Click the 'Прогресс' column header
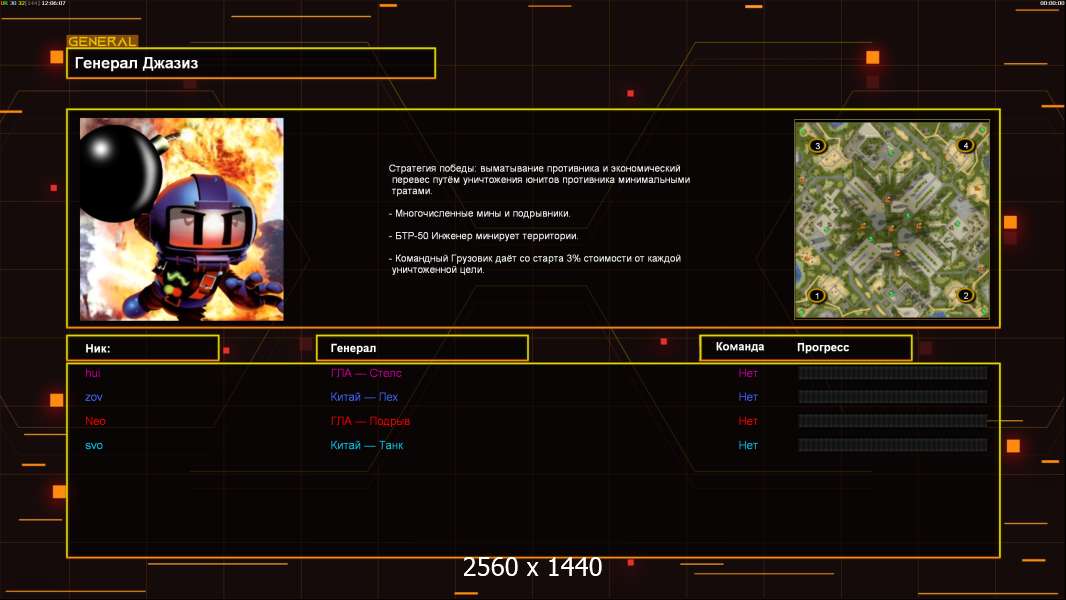 (823, 347)
